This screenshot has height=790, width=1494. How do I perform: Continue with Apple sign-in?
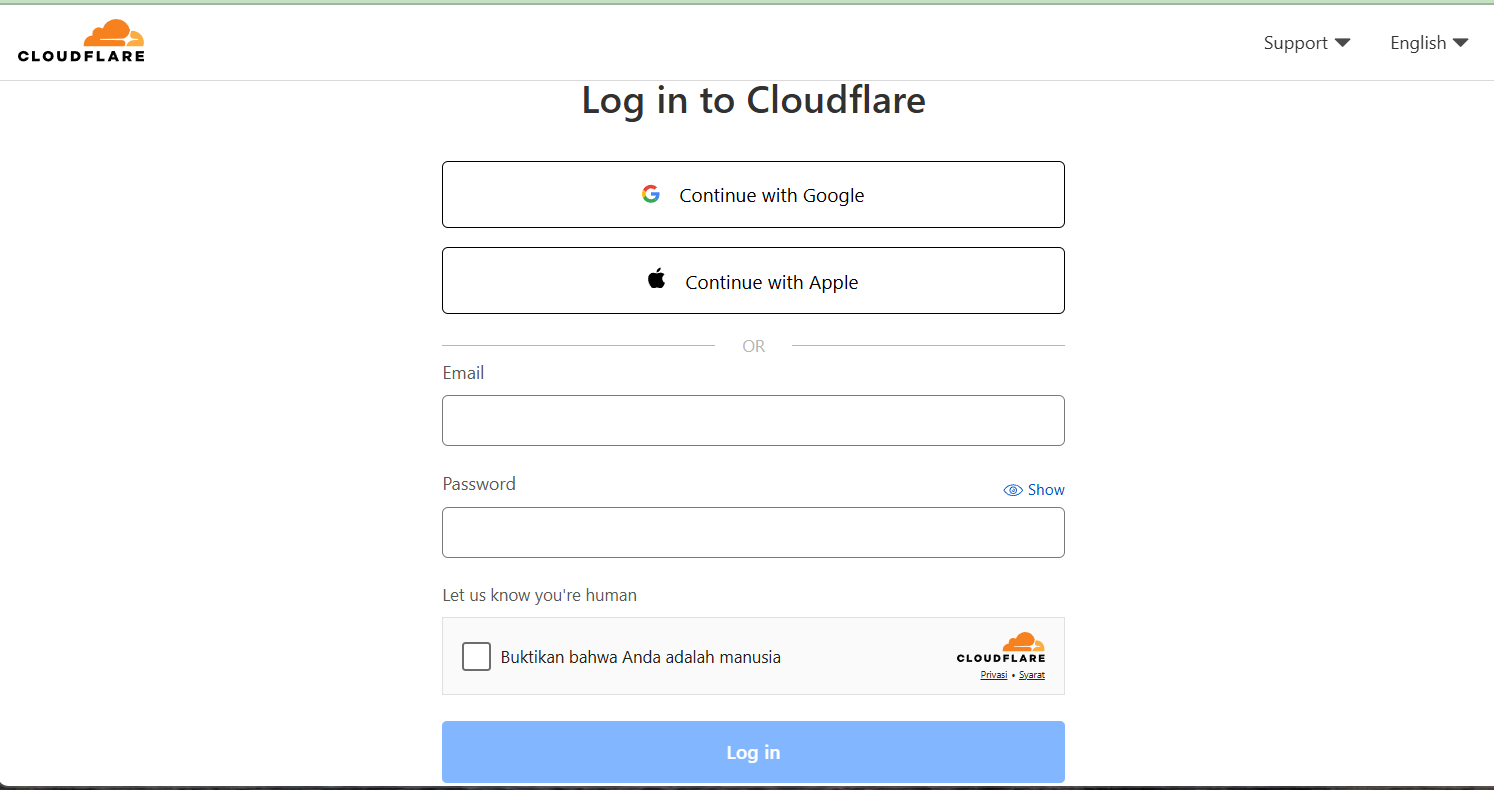coord(753,281)
